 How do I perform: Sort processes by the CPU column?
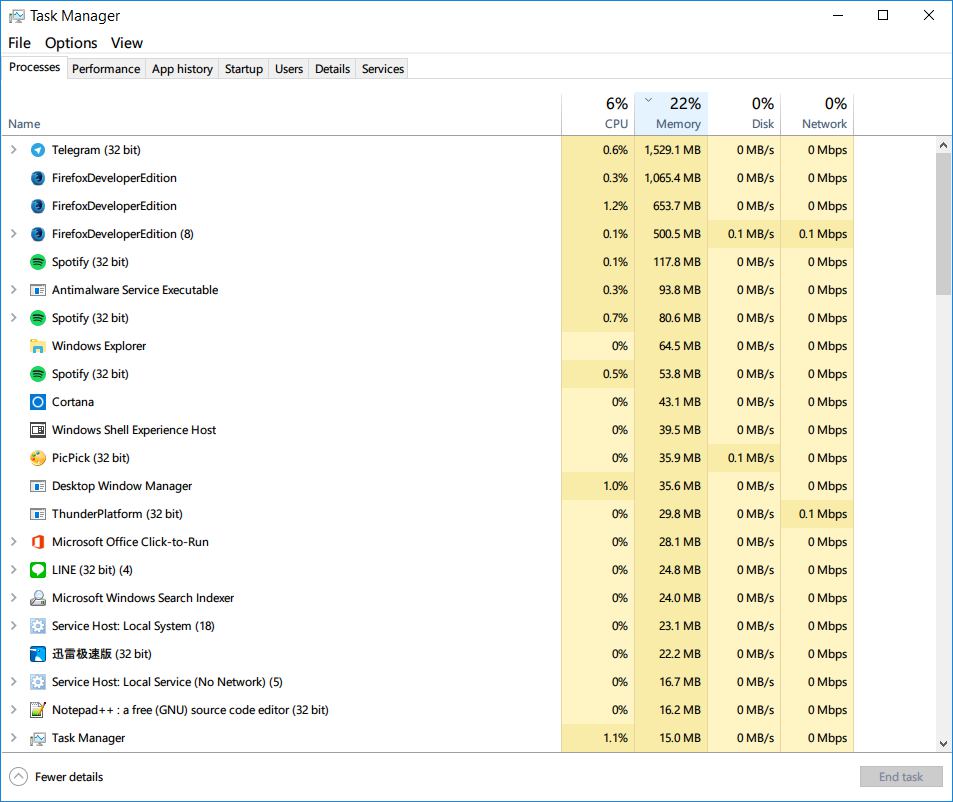point(598,114)
